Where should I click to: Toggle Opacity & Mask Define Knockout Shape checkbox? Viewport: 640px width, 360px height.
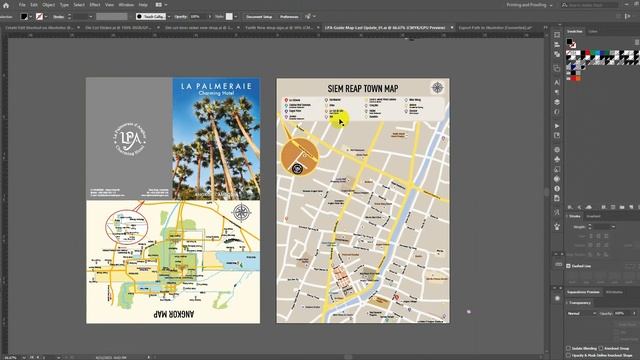[568, 356]
